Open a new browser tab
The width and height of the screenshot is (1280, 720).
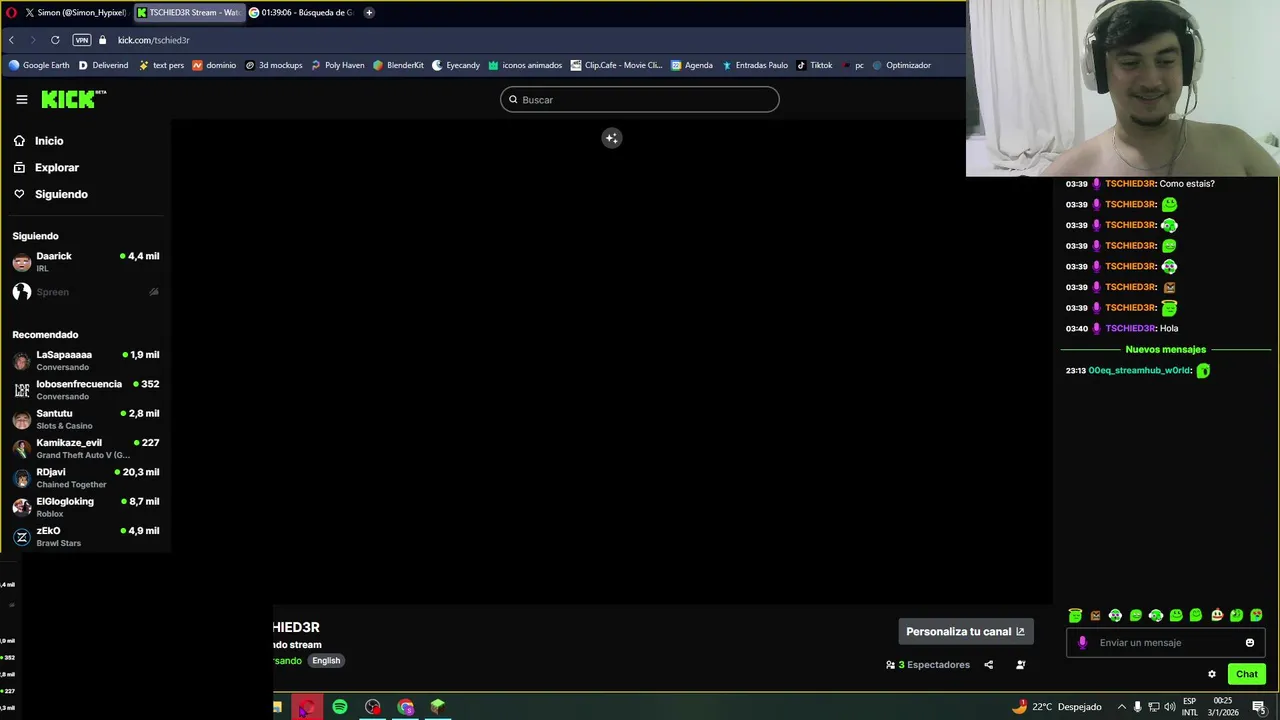click(369, 12)
